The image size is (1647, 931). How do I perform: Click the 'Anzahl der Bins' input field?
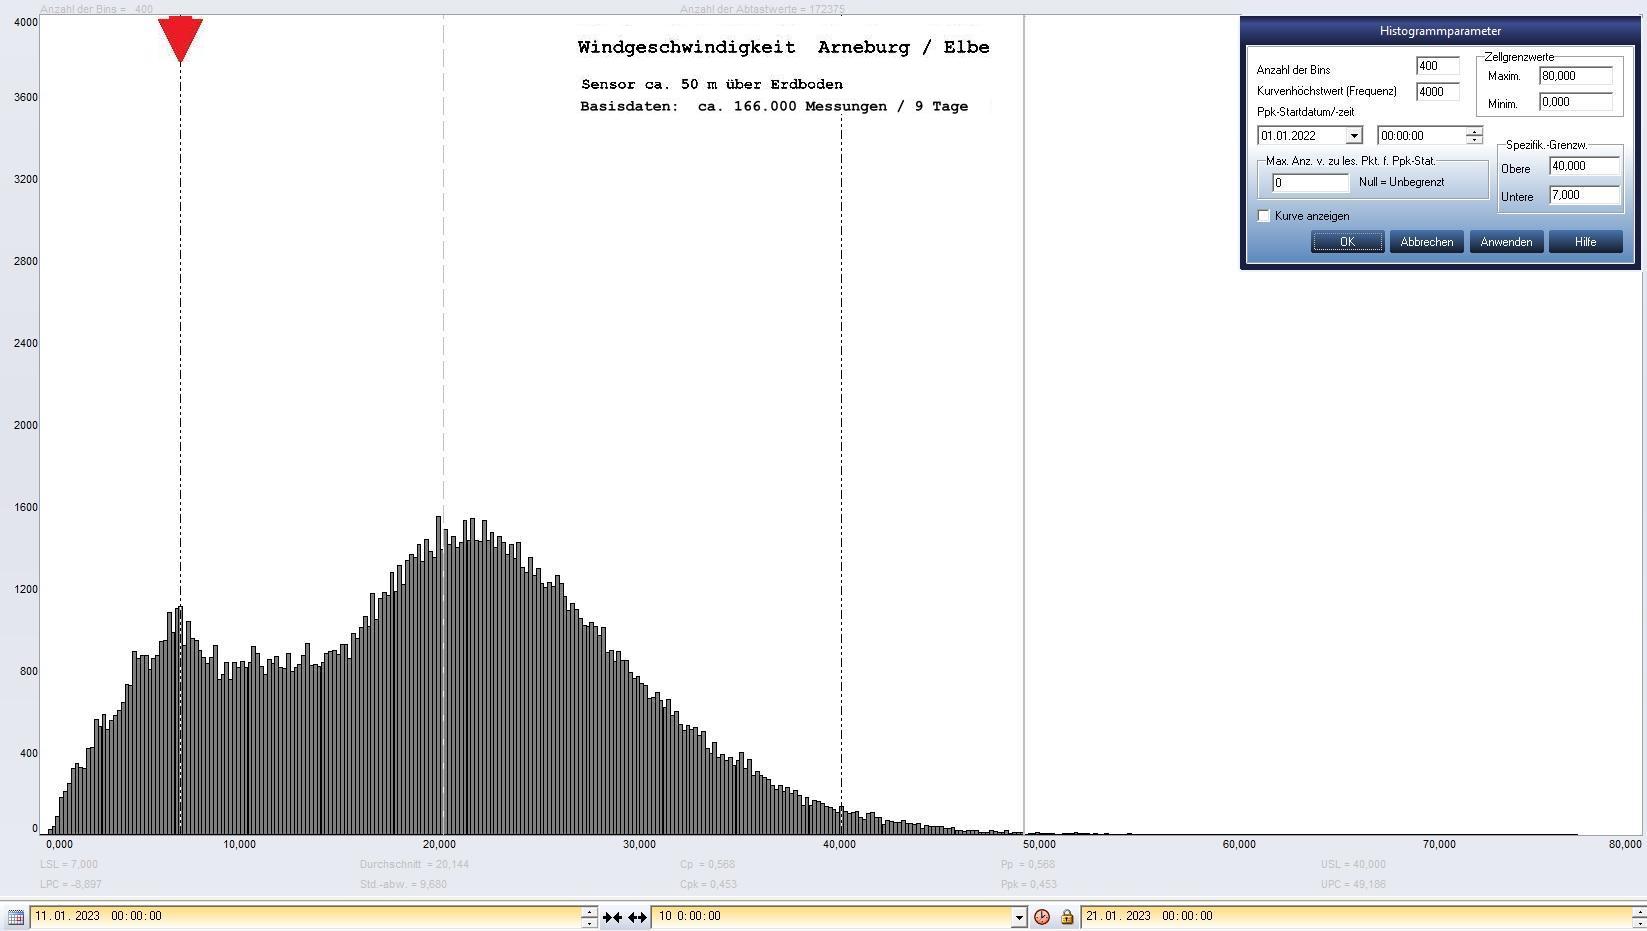click(1437, 66)
